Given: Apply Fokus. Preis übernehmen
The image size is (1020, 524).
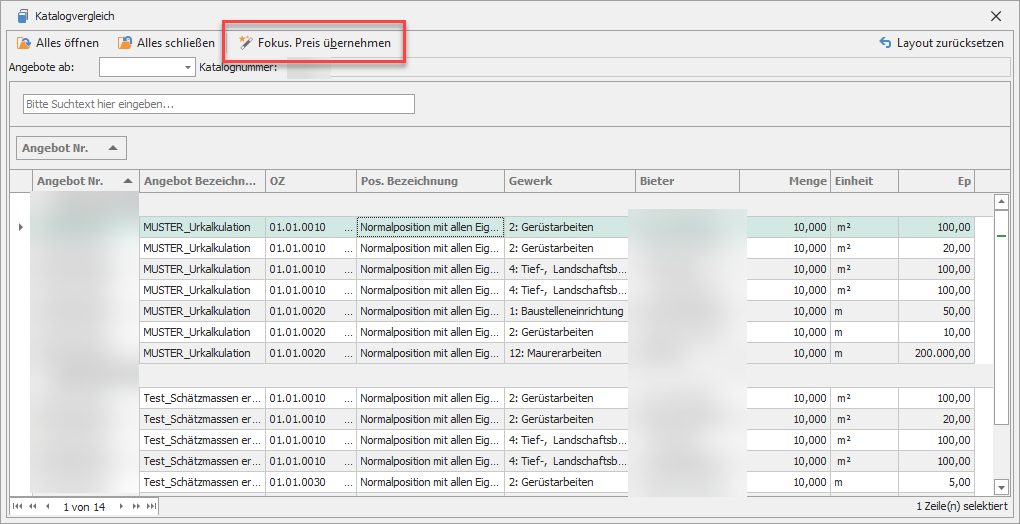Looking at the screenshot, I should point(314,43).
